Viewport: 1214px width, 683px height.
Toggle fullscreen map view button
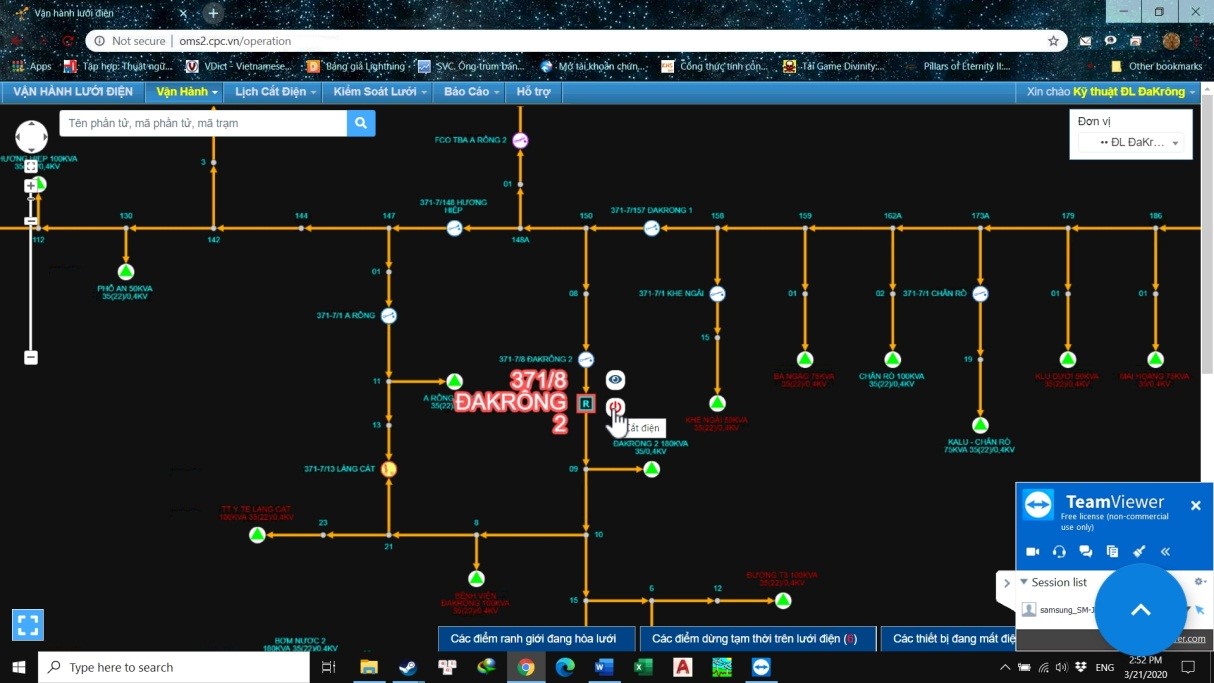point(28,625)
